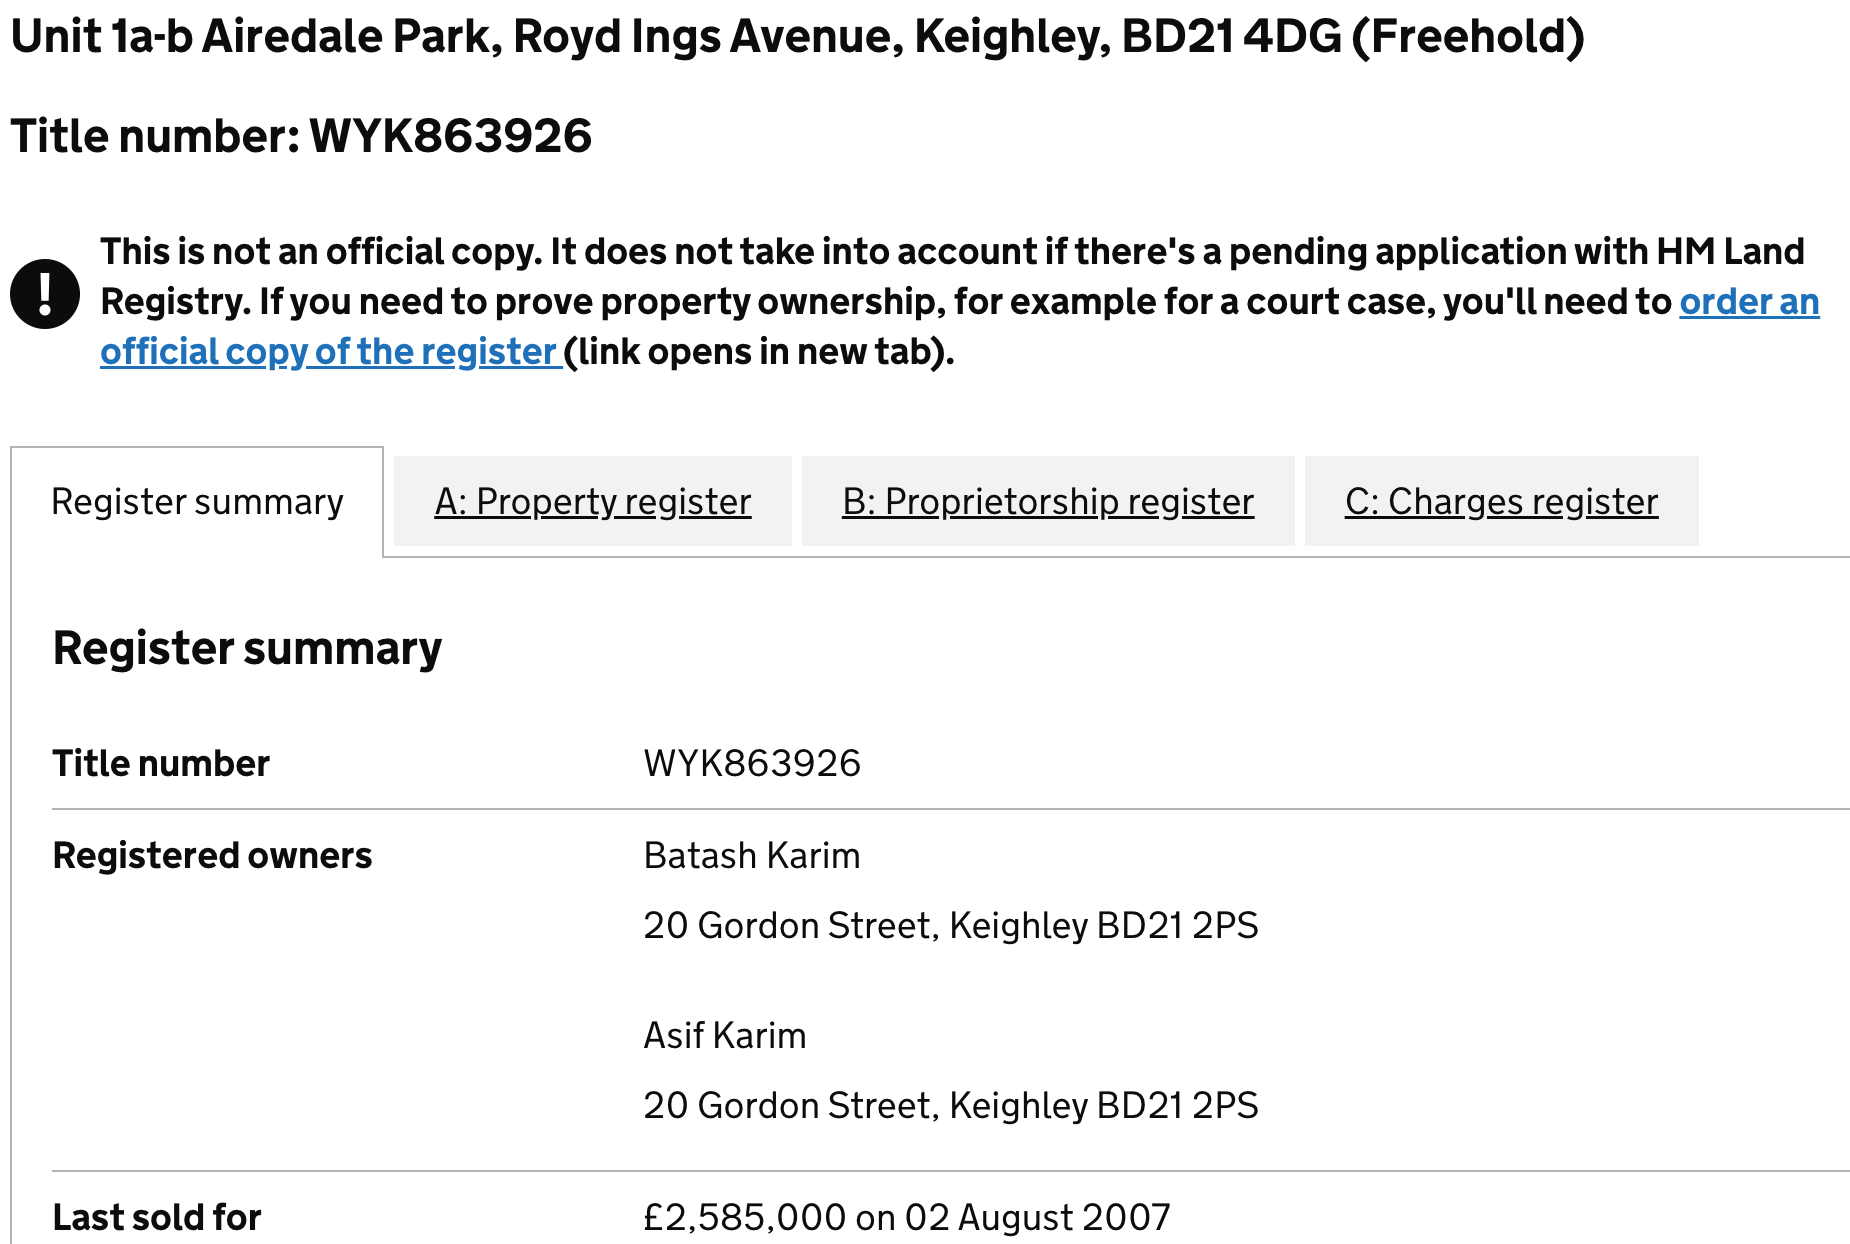Viewport: 1850px width, 1244px height.
Task: Select the Register summary tab
Action: 197,502
